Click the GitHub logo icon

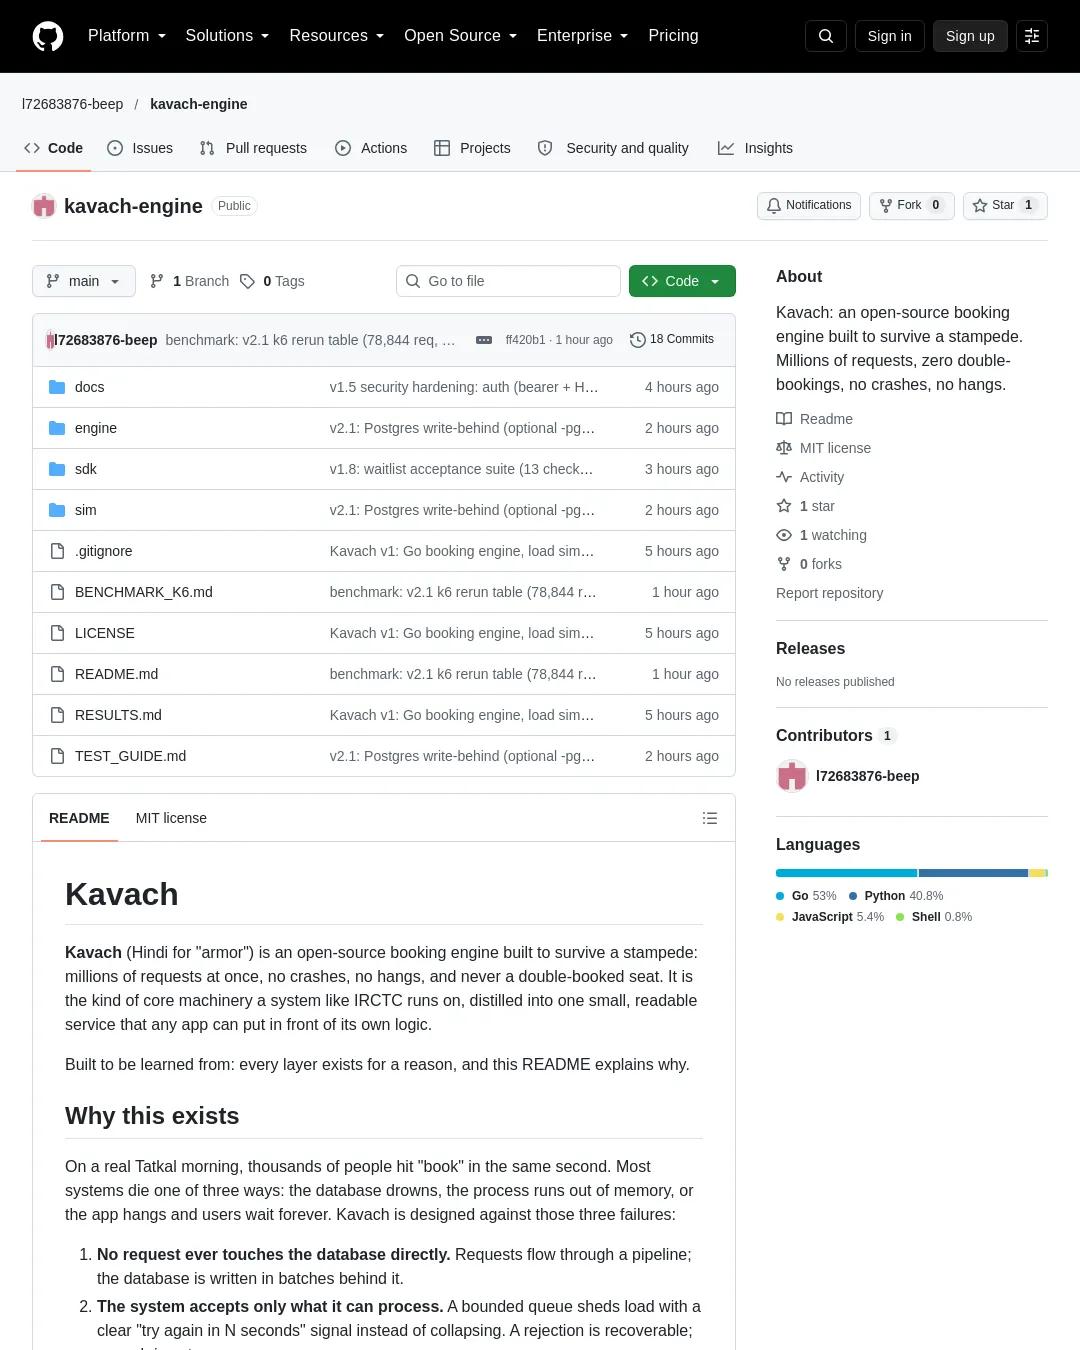(x=48, y=36)
